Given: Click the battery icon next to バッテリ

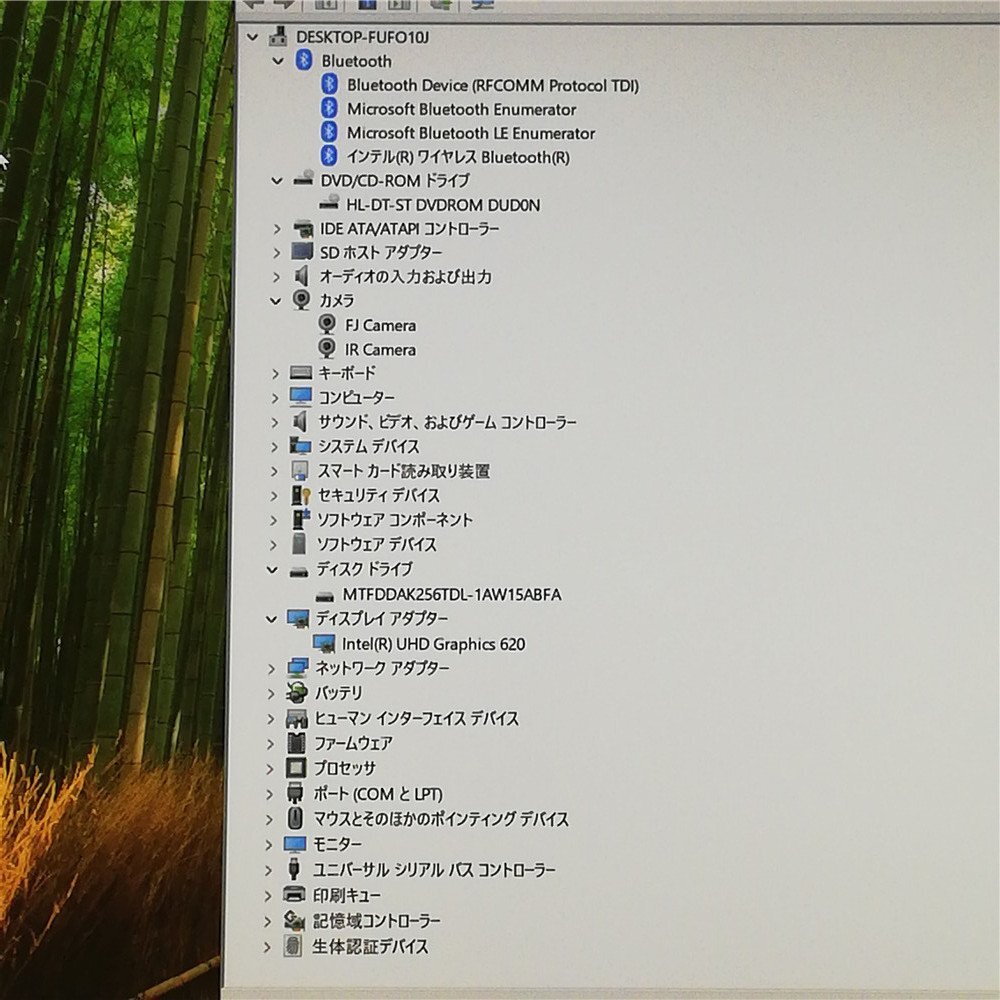Looking at the screenshot, I should coord(299,693).
